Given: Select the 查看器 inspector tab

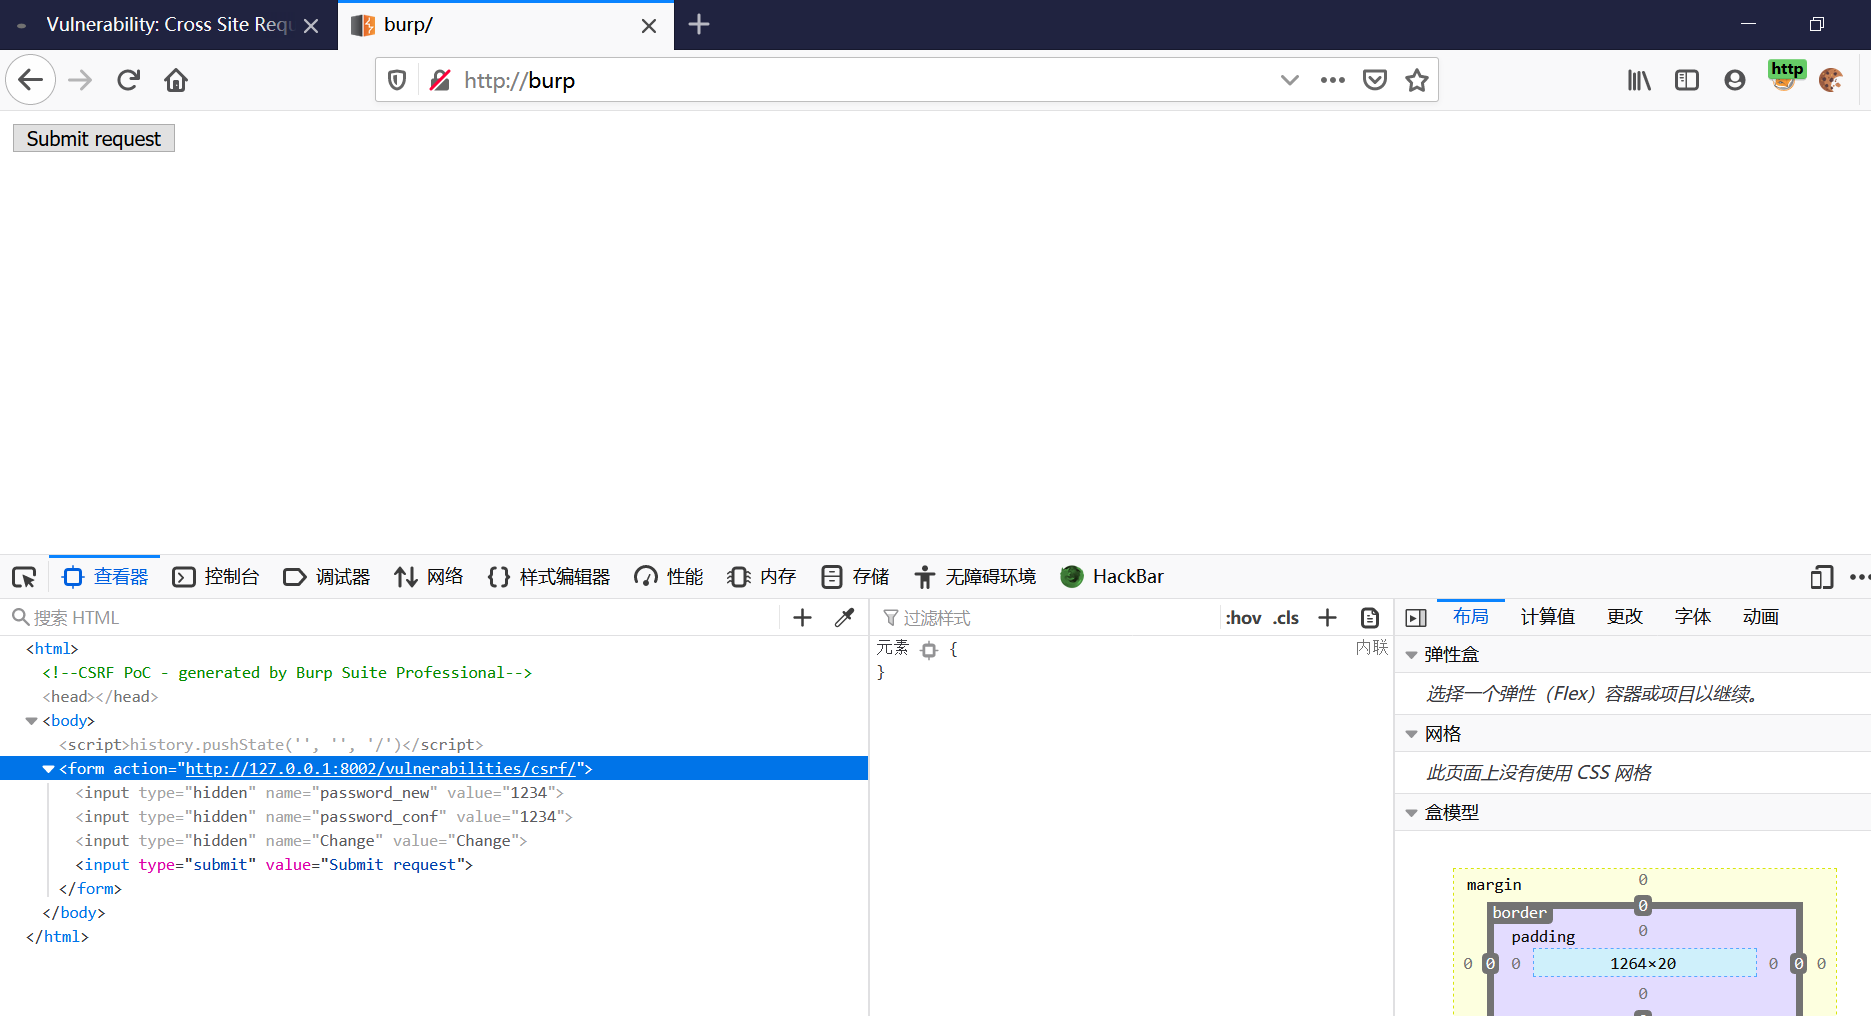Looking at the screenshot, I should (105, 577).
